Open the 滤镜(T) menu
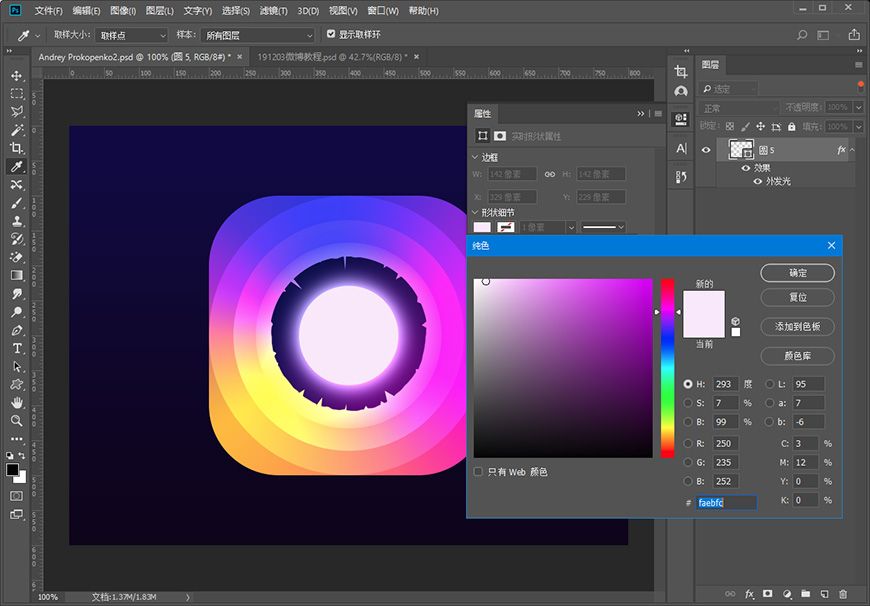The image size is (870, 606). (x=274, y=11)
